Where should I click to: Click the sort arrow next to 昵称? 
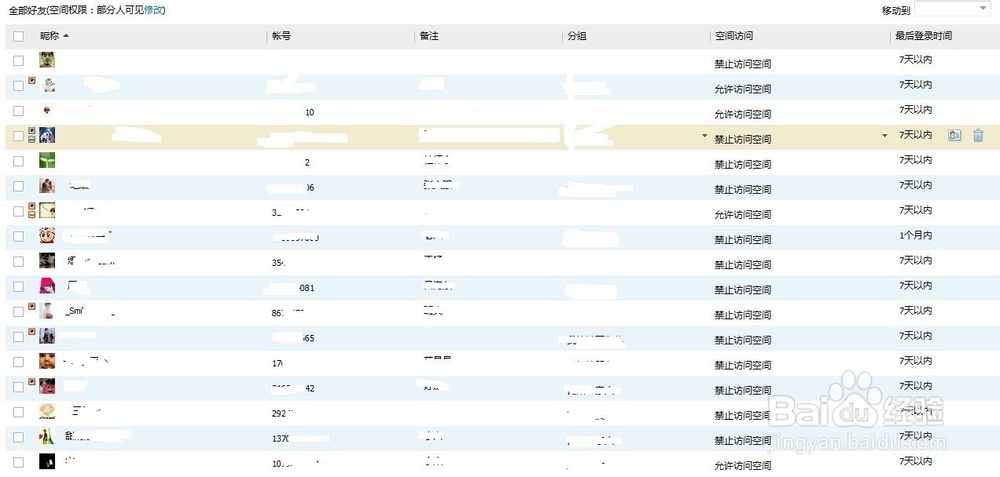[x=66, y=36]
